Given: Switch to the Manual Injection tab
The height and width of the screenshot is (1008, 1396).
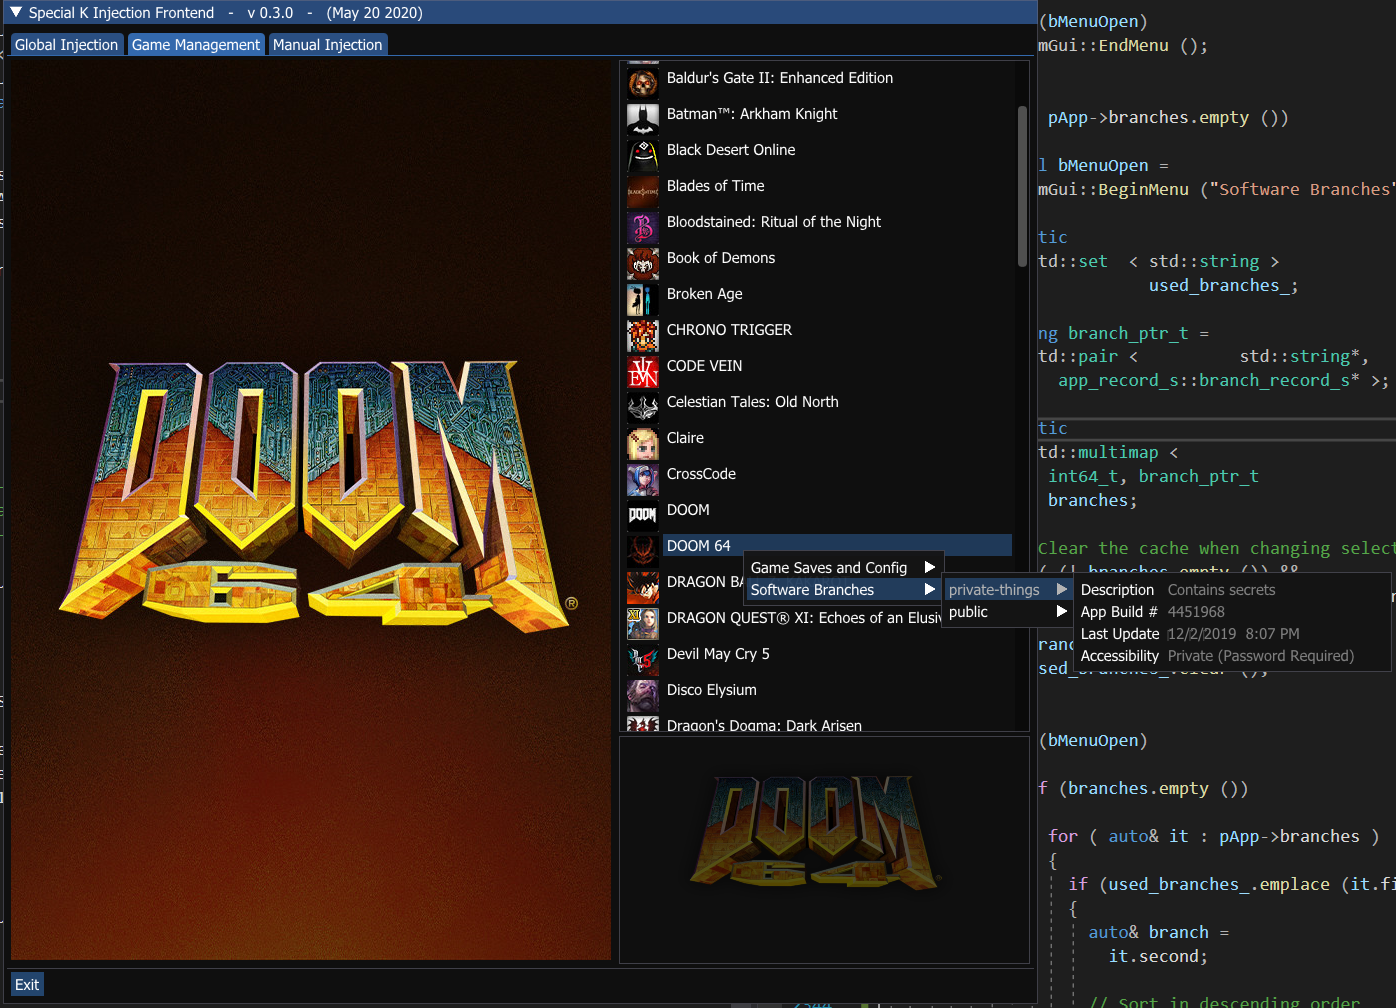Looking at the screenshot, I should point(327,45).
